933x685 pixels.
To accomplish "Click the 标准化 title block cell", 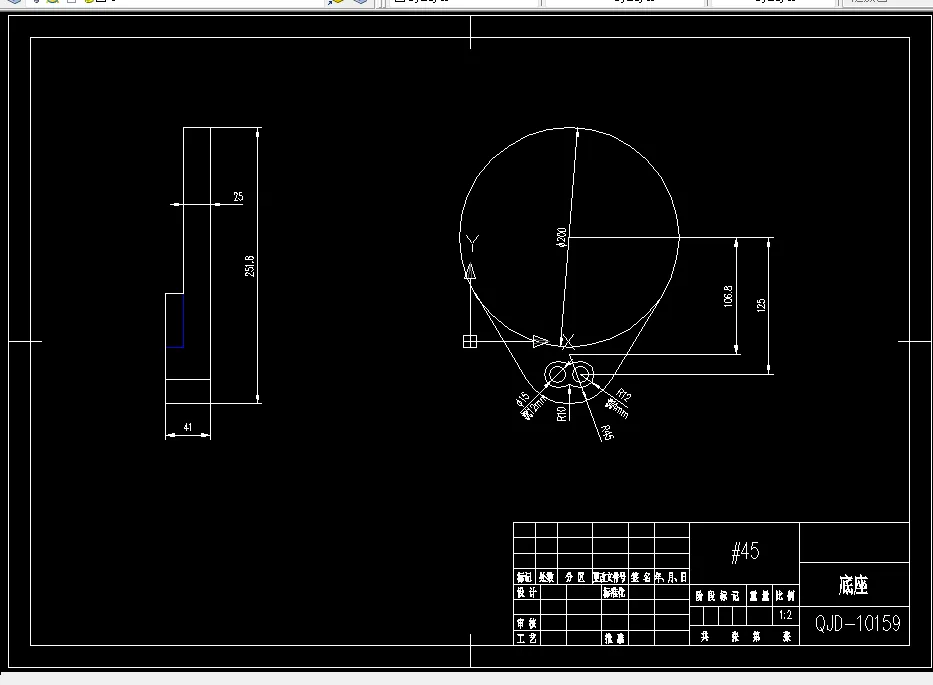I will (614, 592).
